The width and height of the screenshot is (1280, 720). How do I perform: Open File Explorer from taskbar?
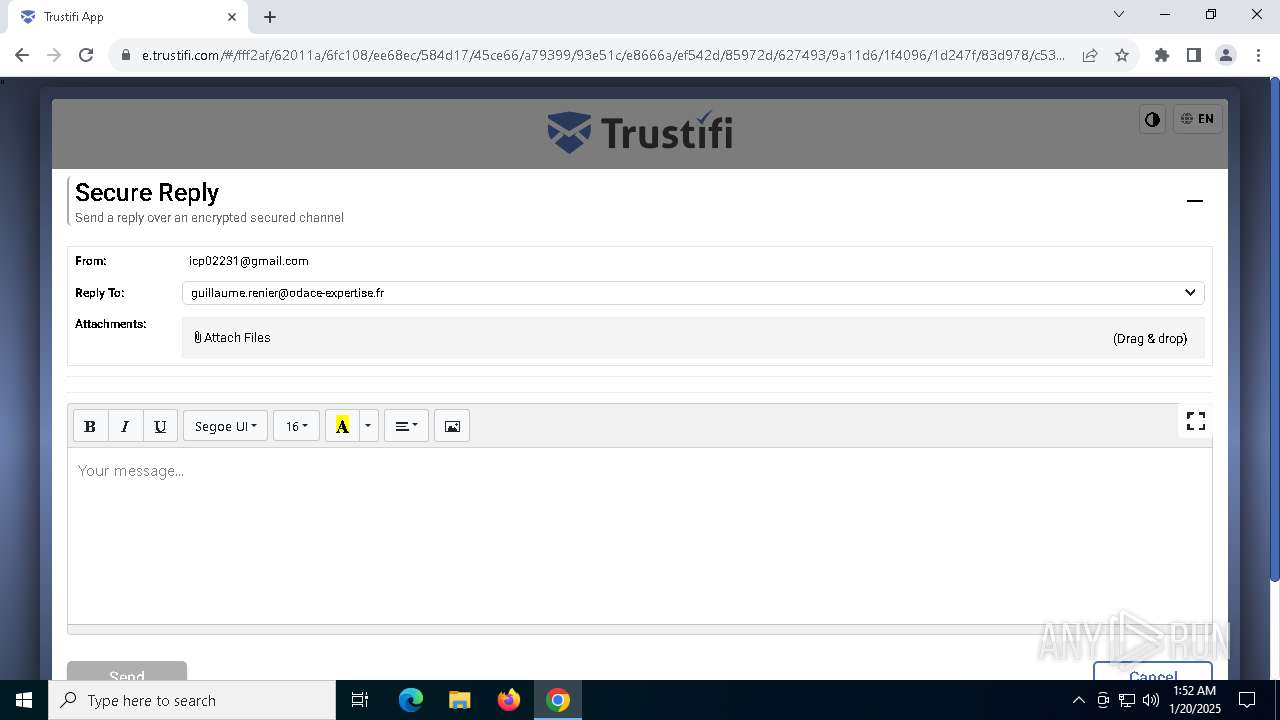459,700
